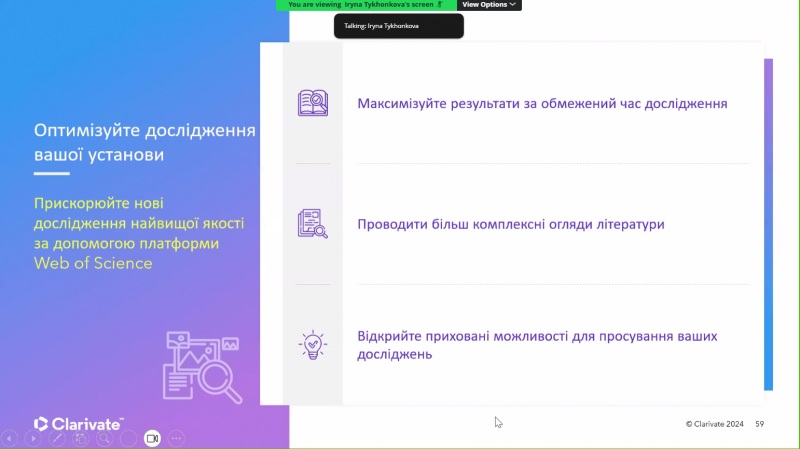Click the 'You are viewing' screen share banner
800x449 pixels.
(366, 5)
